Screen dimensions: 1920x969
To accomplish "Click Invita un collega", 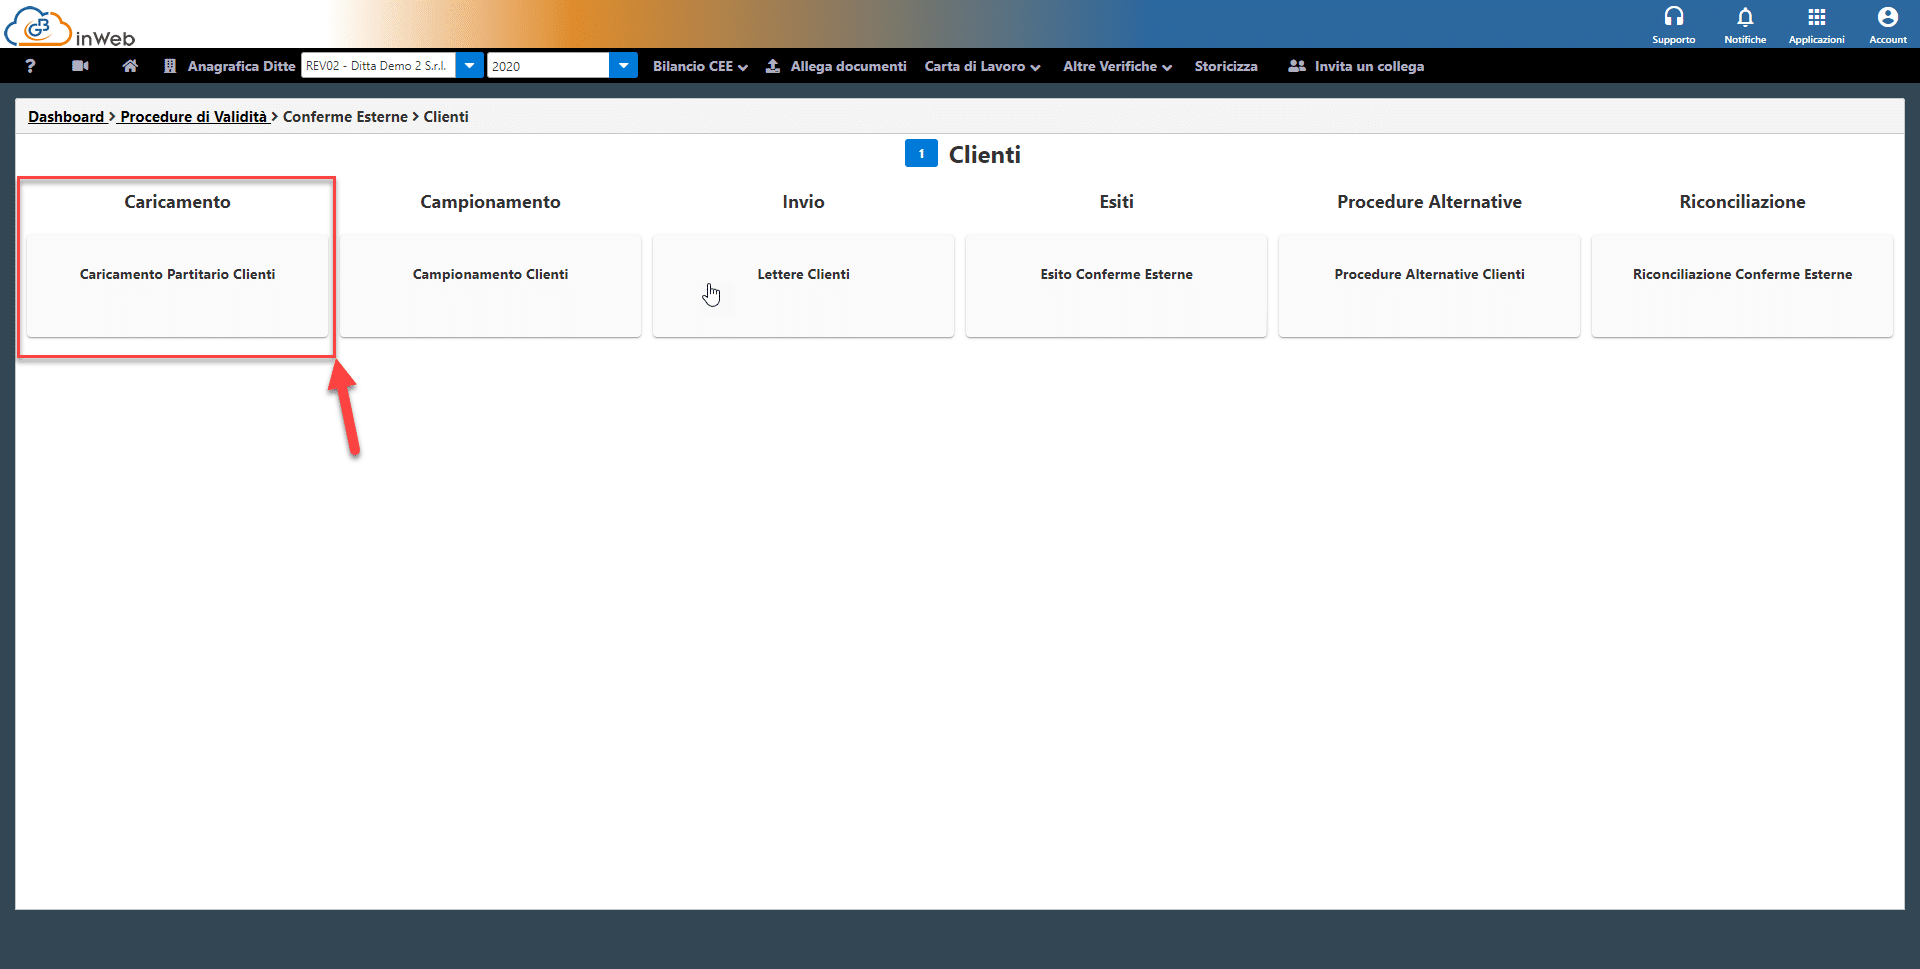I will click(1357, 66).
